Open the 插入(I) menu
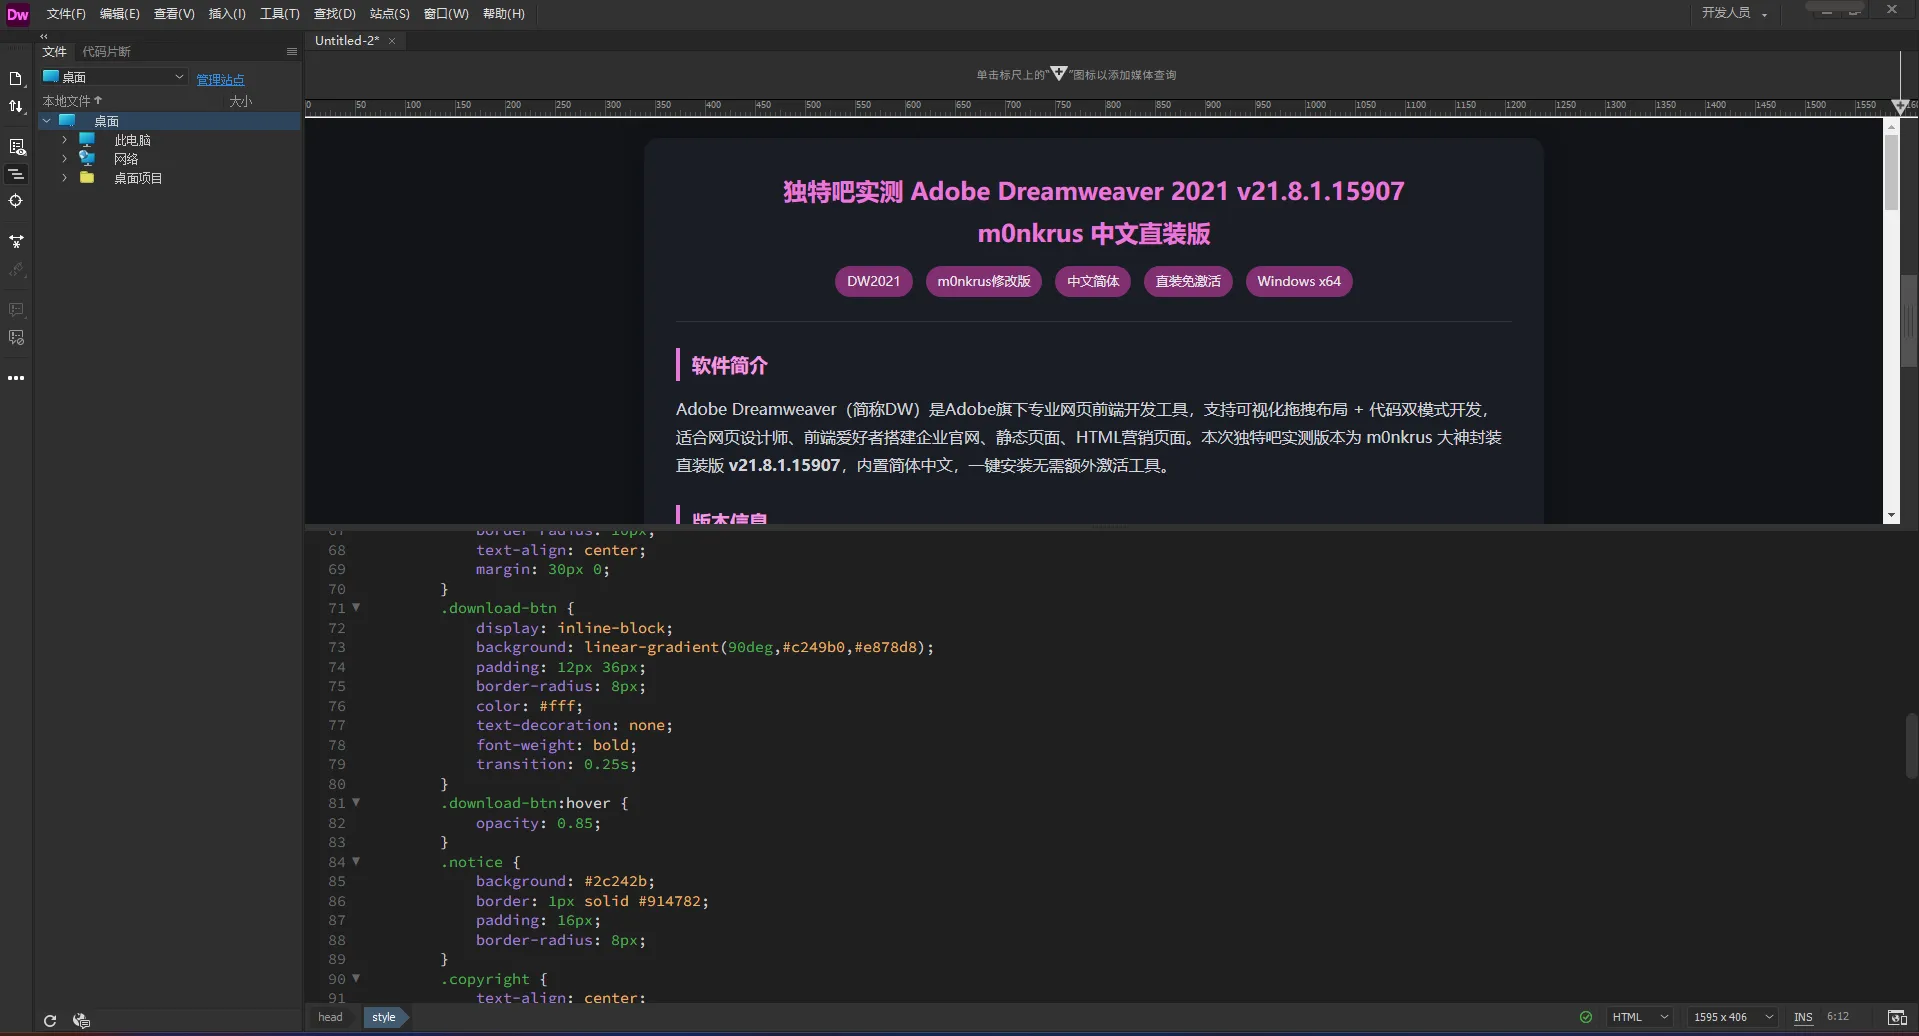 click(227, 14)
